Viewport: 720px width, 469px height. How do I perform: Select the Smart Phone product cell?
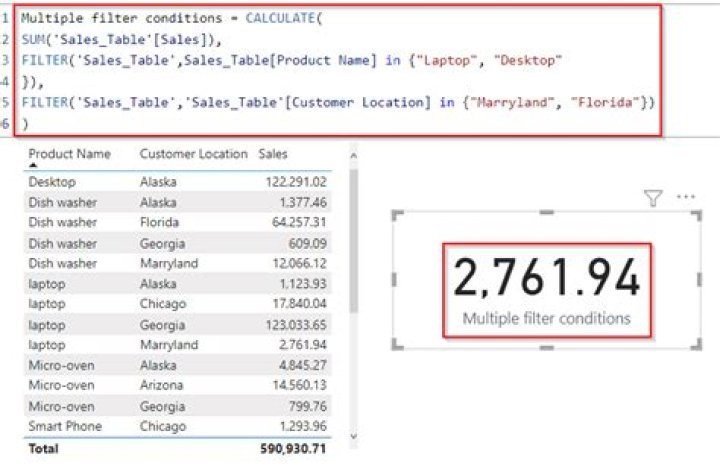pyautogui.click(x=65, y=426)
